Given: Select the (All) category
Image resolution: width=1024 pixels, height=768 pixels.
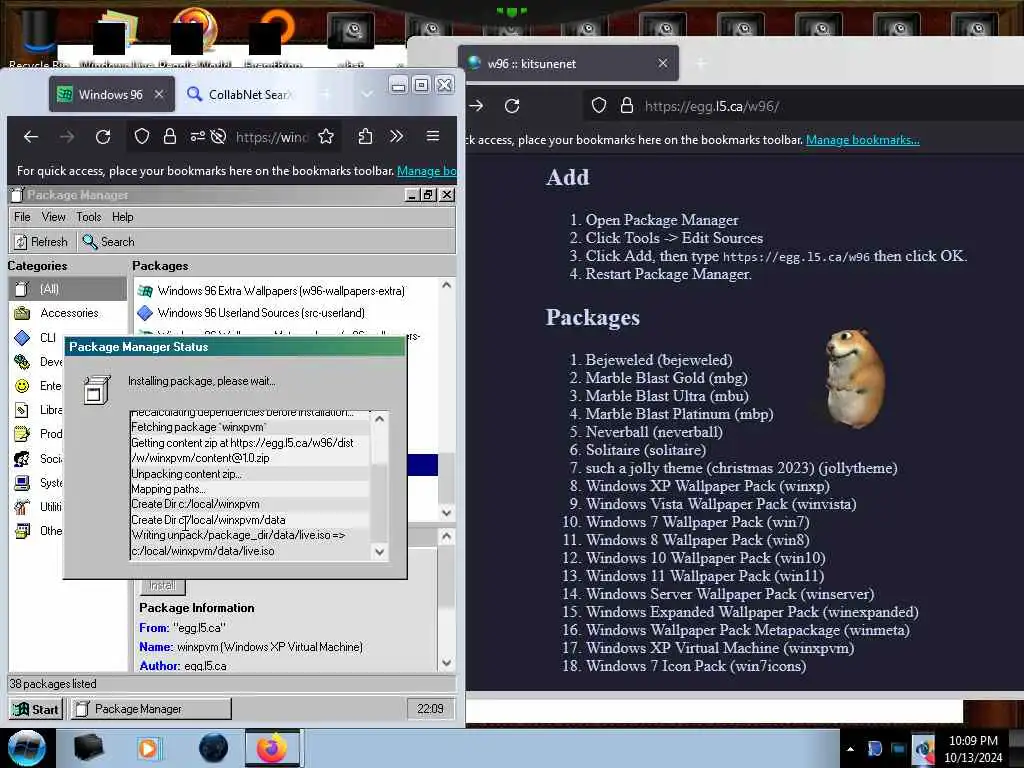Looking at the screenshot, I should coord(68,289).
